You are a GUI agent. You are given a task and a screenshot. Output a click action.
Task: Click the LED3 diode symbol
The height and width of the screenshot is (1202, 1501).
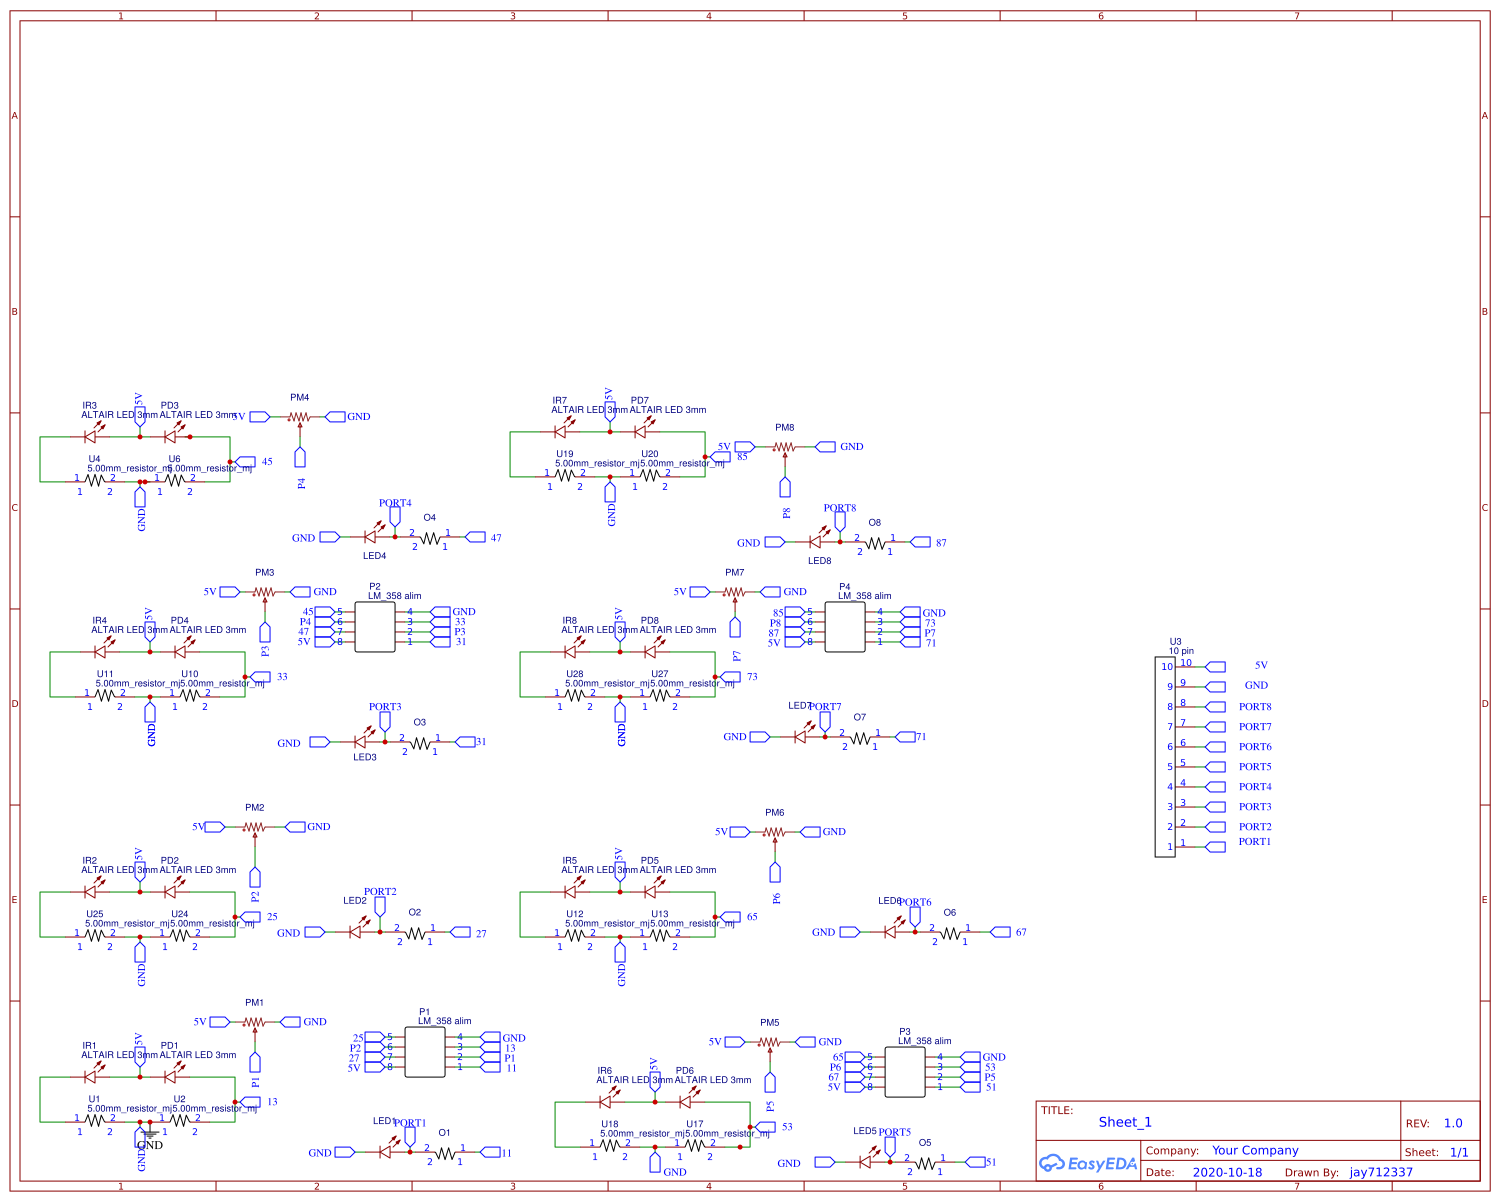tap(361, 742)
